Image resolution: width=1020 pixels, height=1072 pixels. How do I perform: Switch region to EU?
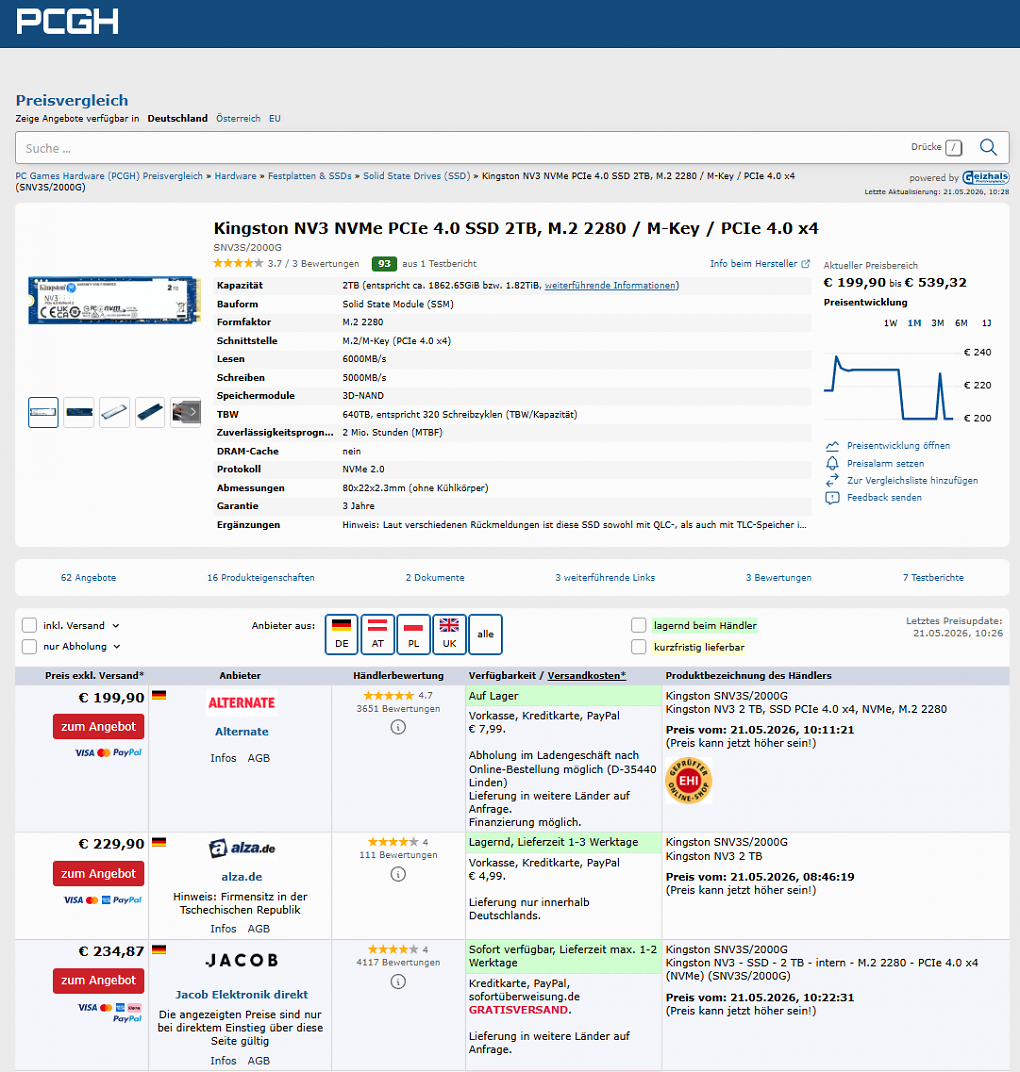click(274, 118)
